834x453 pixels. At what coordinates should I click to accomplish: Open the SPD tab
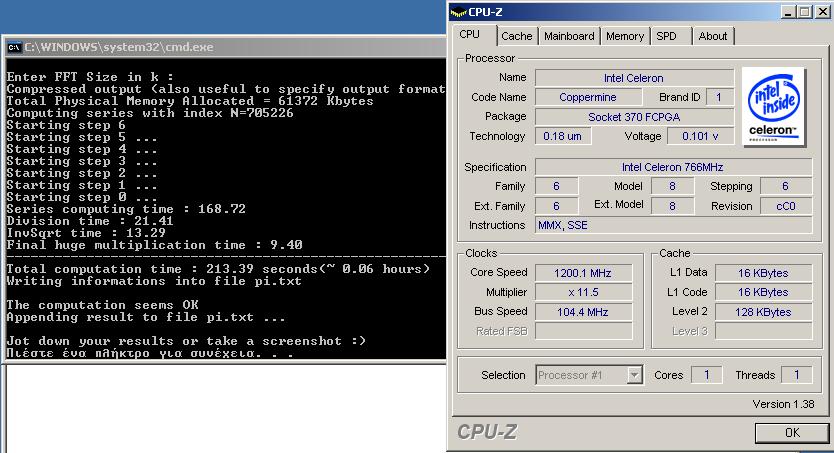click(x=666, y=36)
